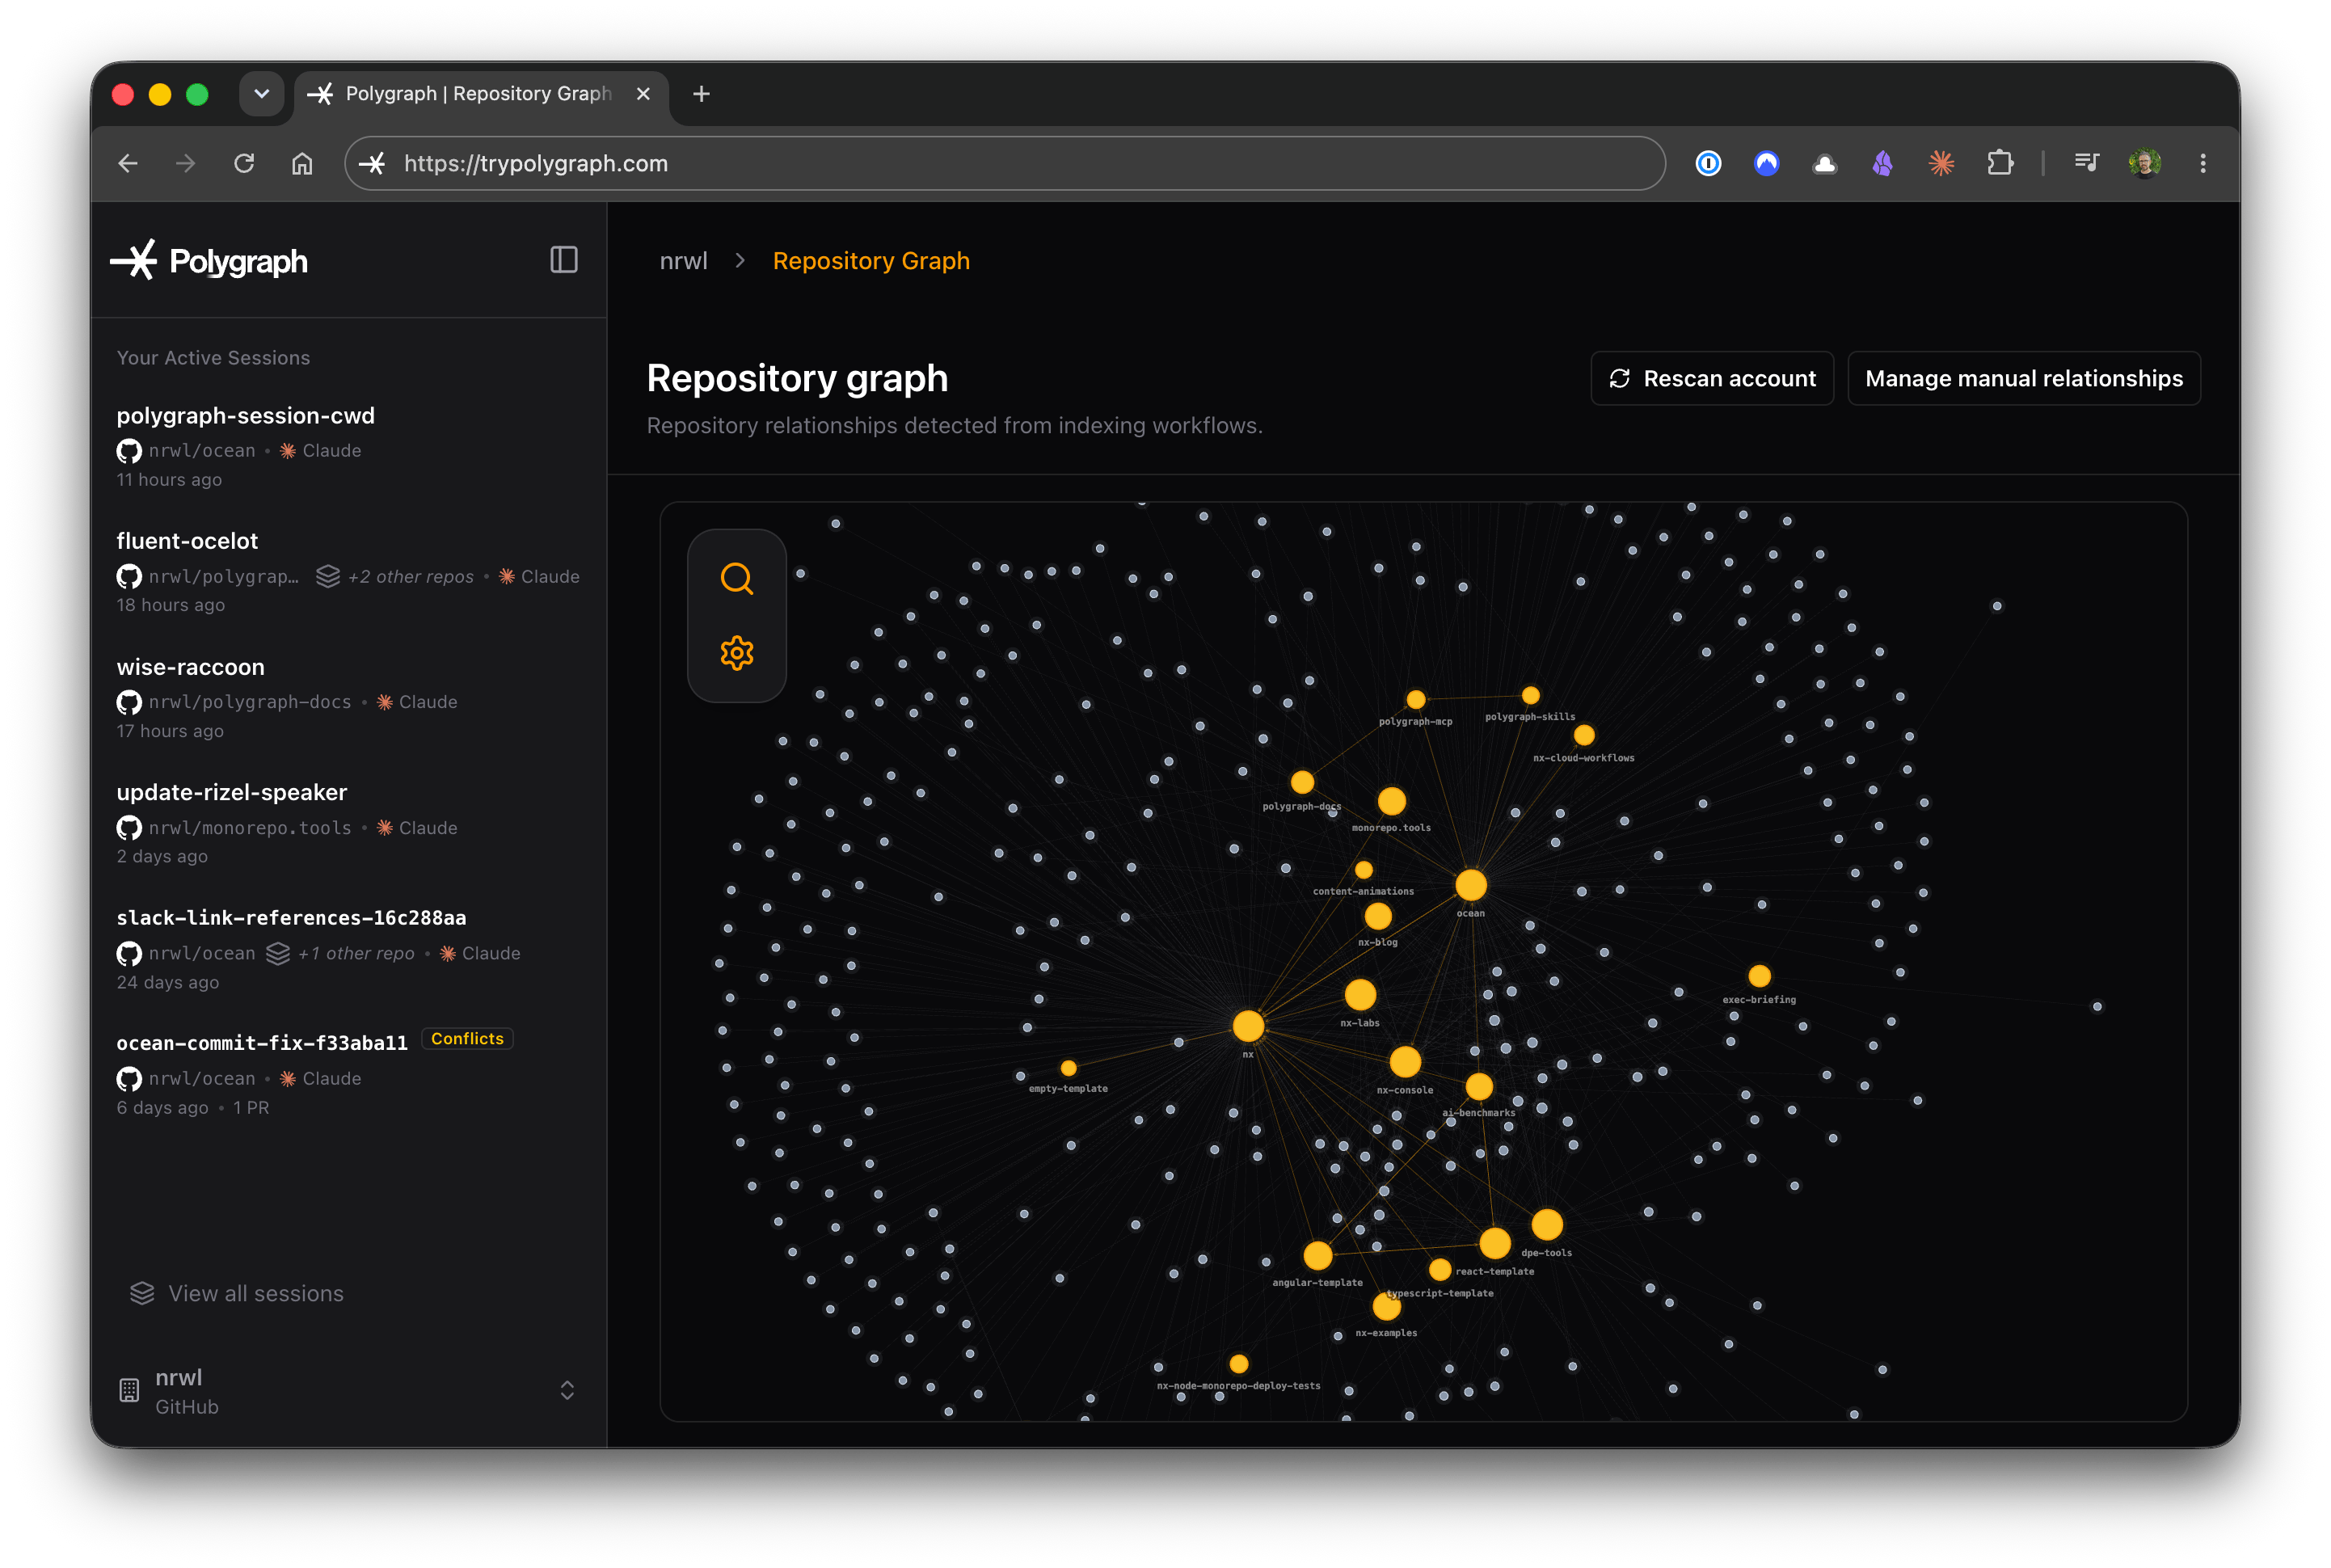Click the 'Your Active Sessions' heading
The height and width of the screenshot is (1568, 2331).
(213, 358)
